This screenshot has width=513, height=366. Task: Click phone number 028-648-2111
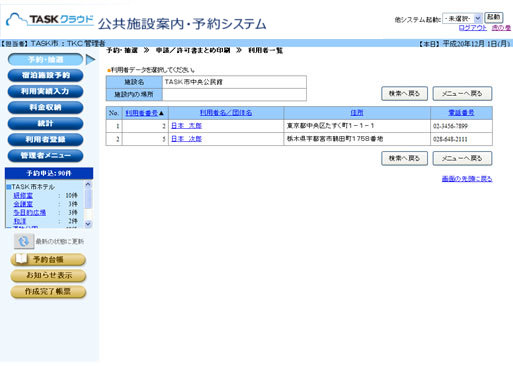450,139
